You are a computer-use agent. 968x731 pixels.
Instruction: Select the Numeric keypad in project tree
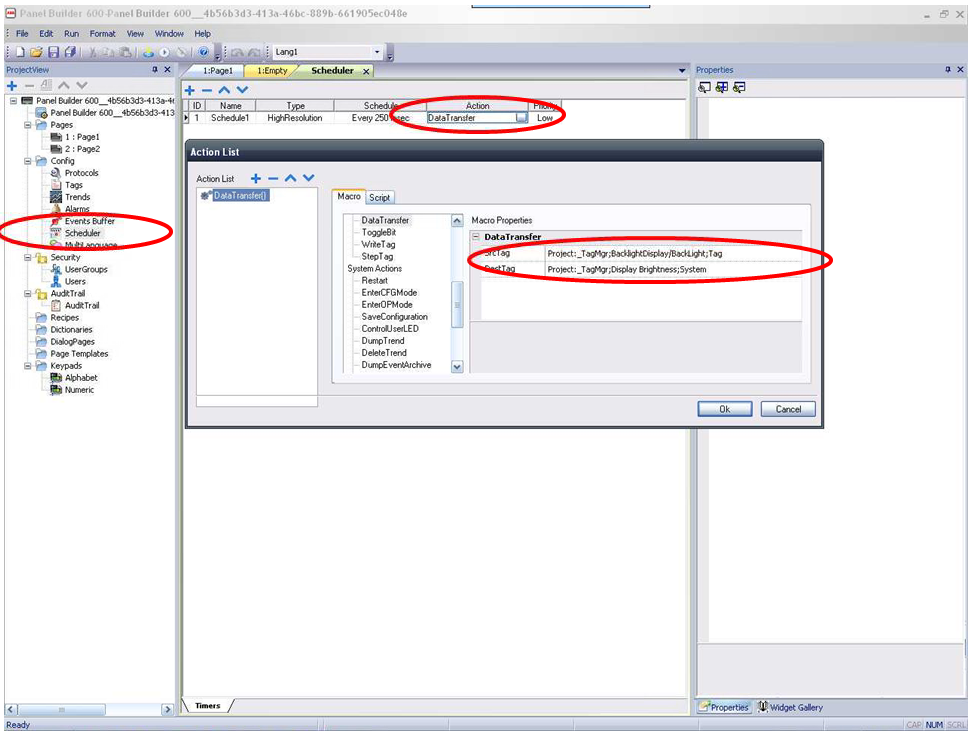click(x=79, y=390)
